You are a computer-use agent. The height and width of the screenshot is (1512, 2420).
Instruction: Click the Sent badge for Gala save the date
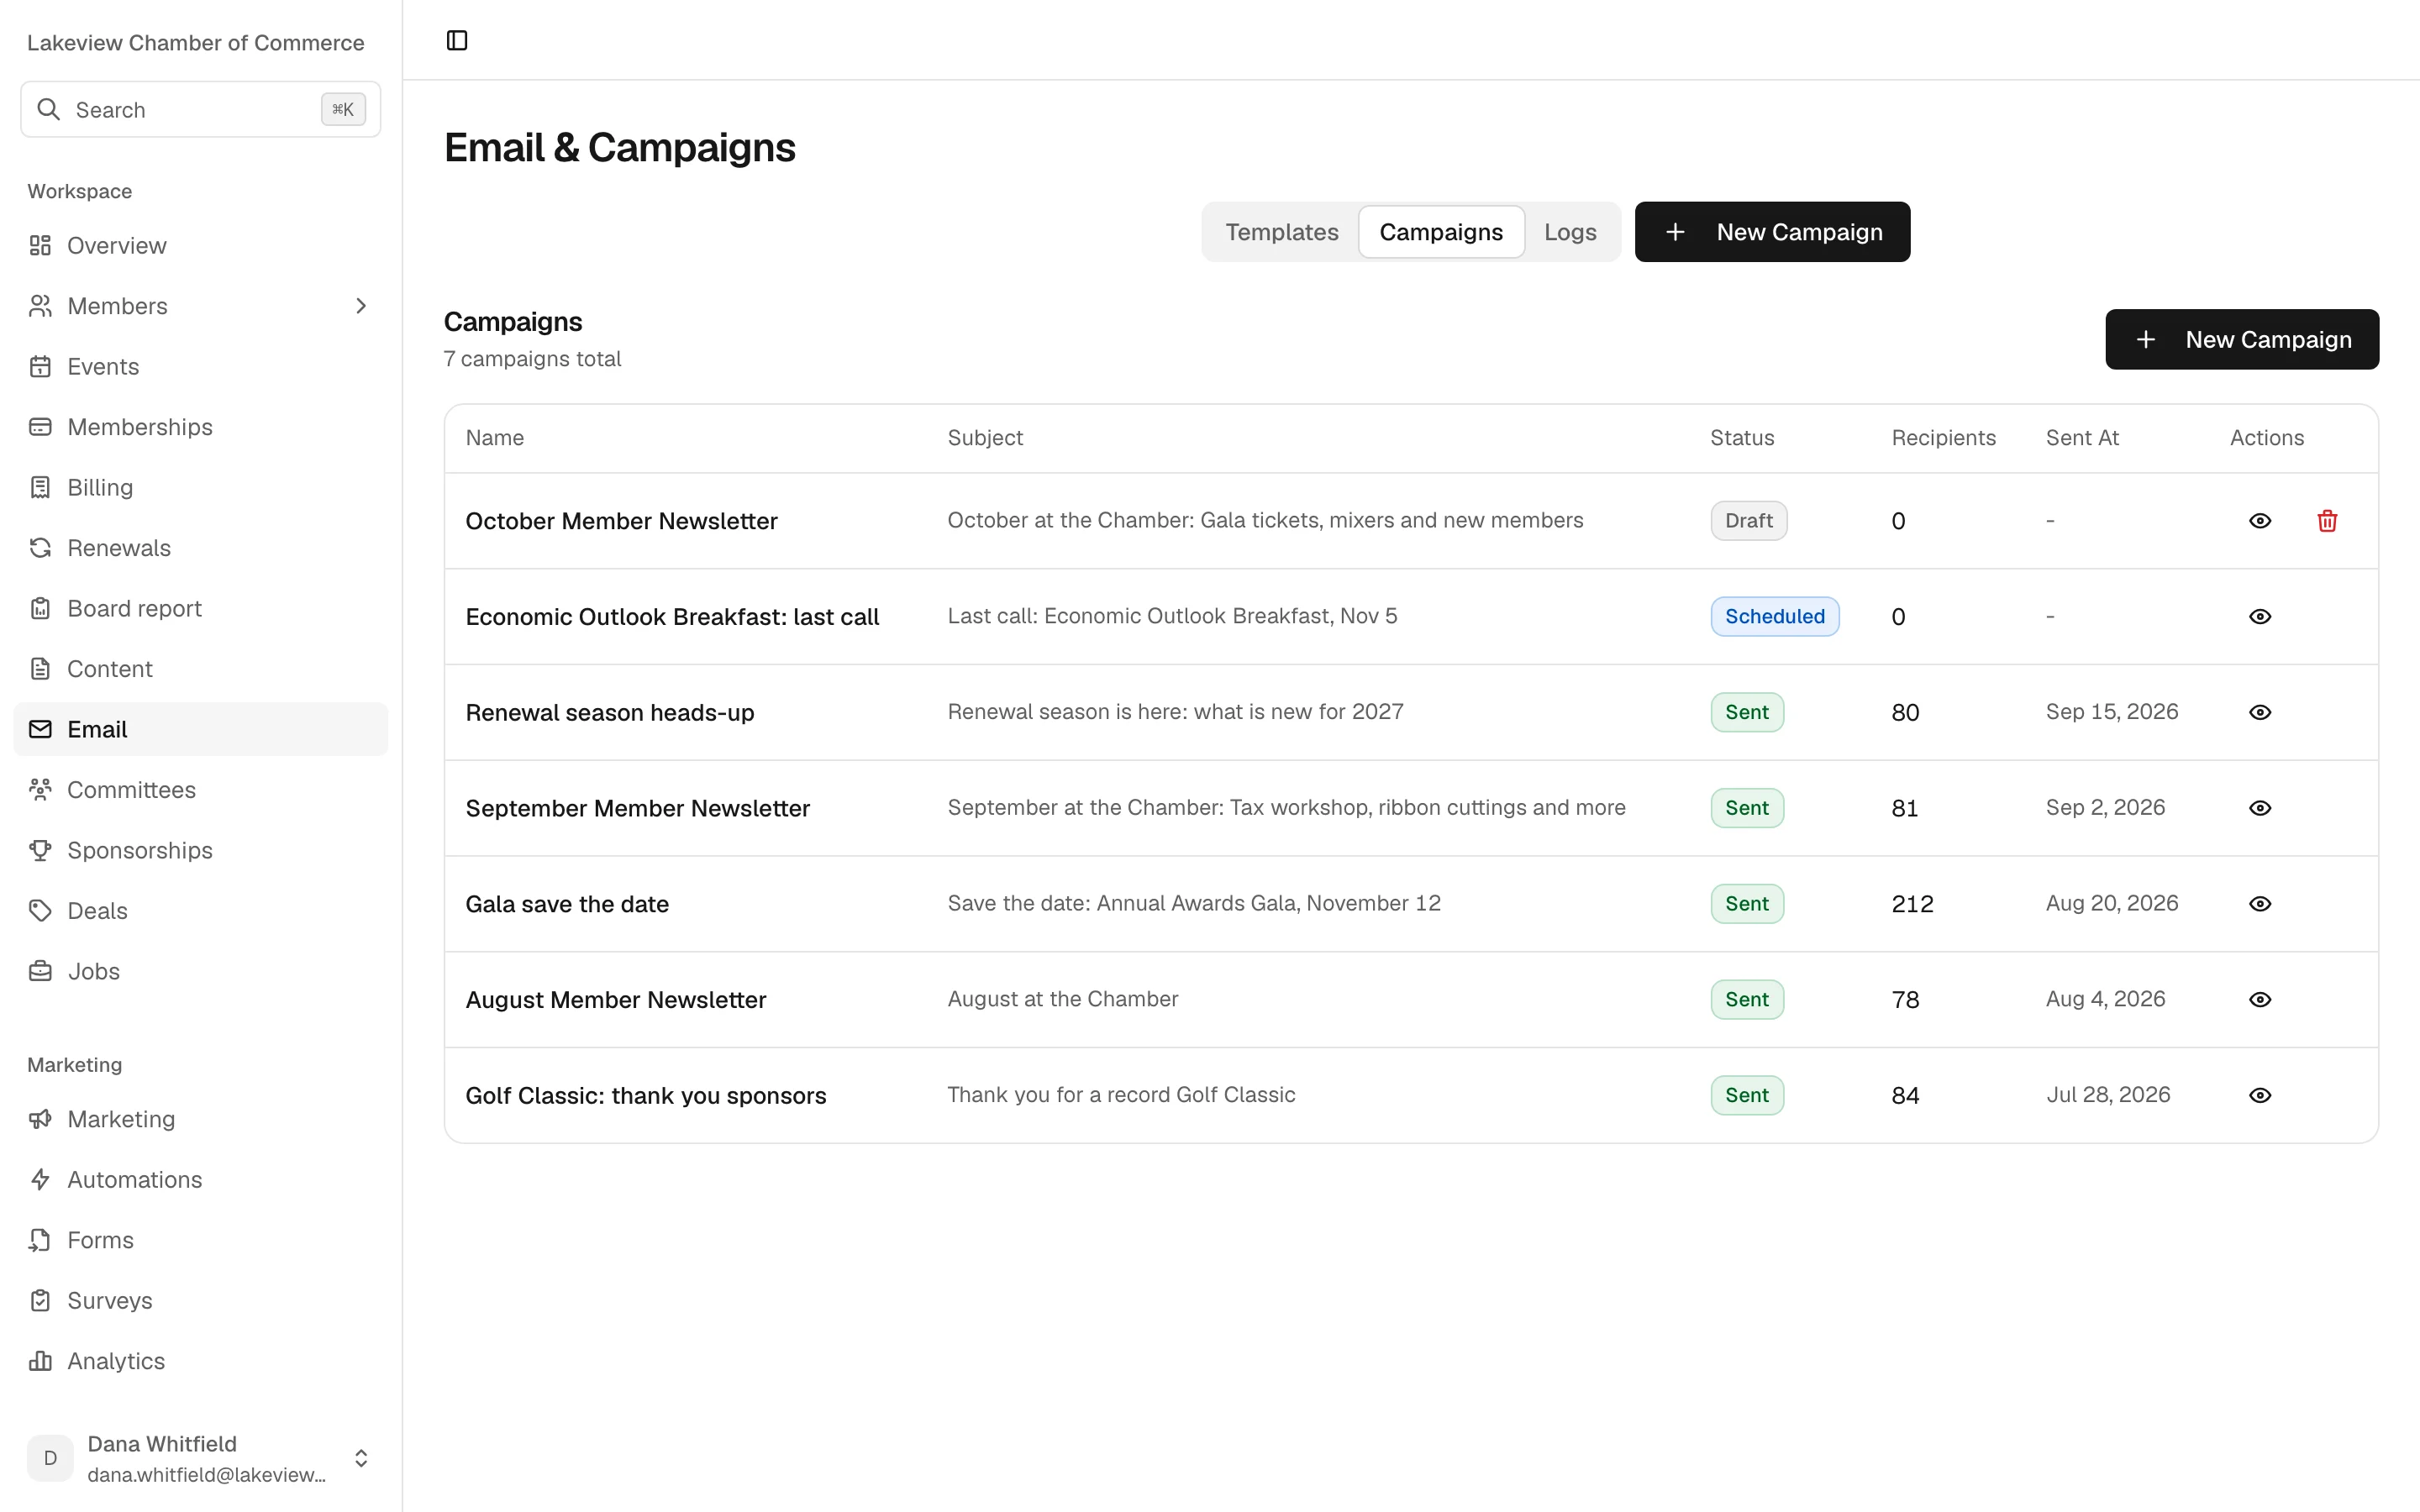pos(1746,904)
